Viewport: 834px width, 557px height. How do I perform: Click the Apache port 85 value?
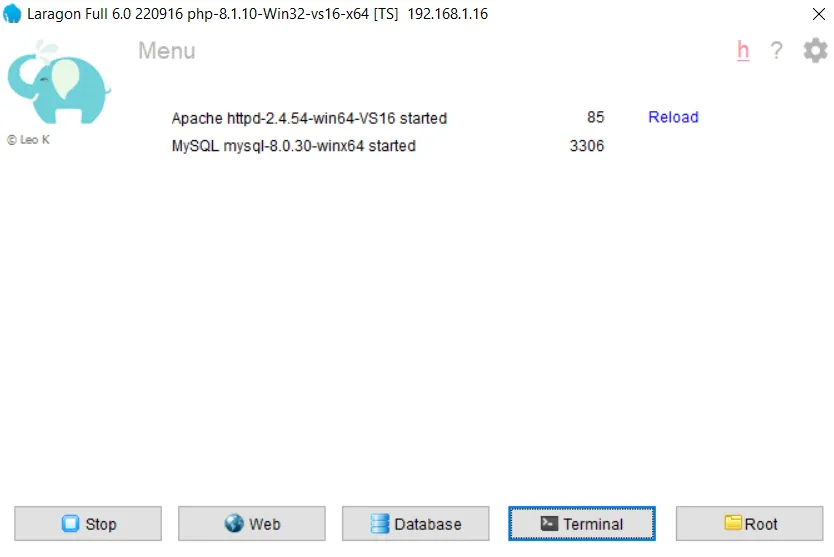(x=596, y=117)
